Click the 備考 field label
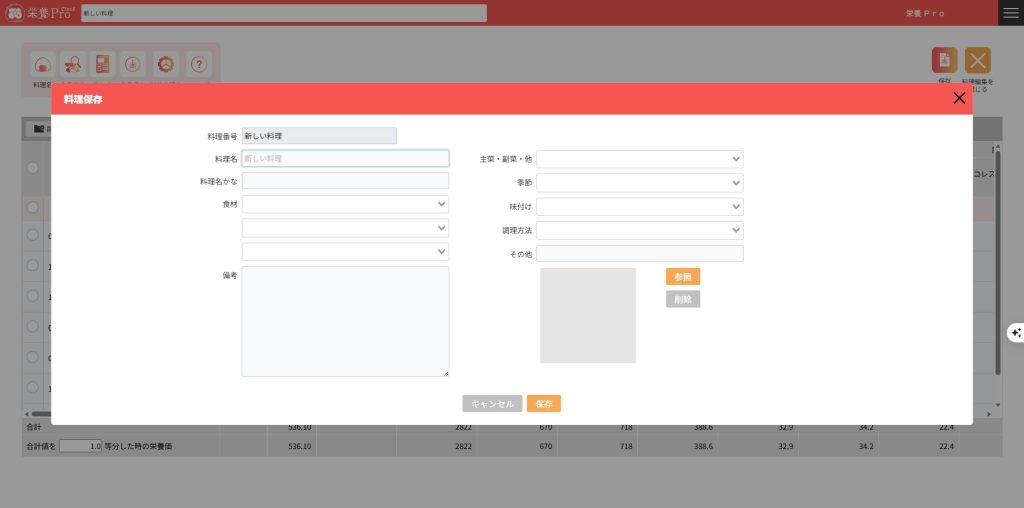The image size is (1024, 508). 230,276
